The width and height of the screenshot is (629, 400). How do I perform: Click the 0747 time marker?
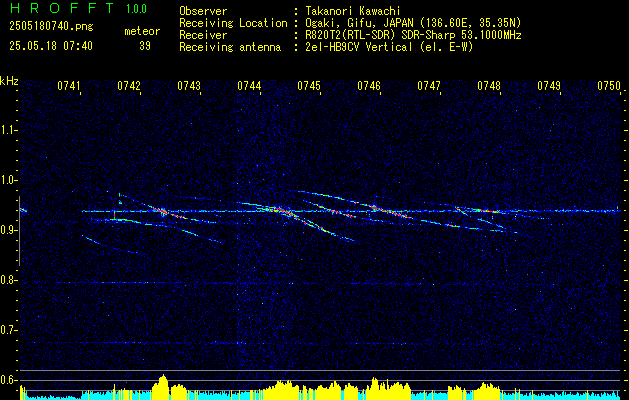(429, 86)
